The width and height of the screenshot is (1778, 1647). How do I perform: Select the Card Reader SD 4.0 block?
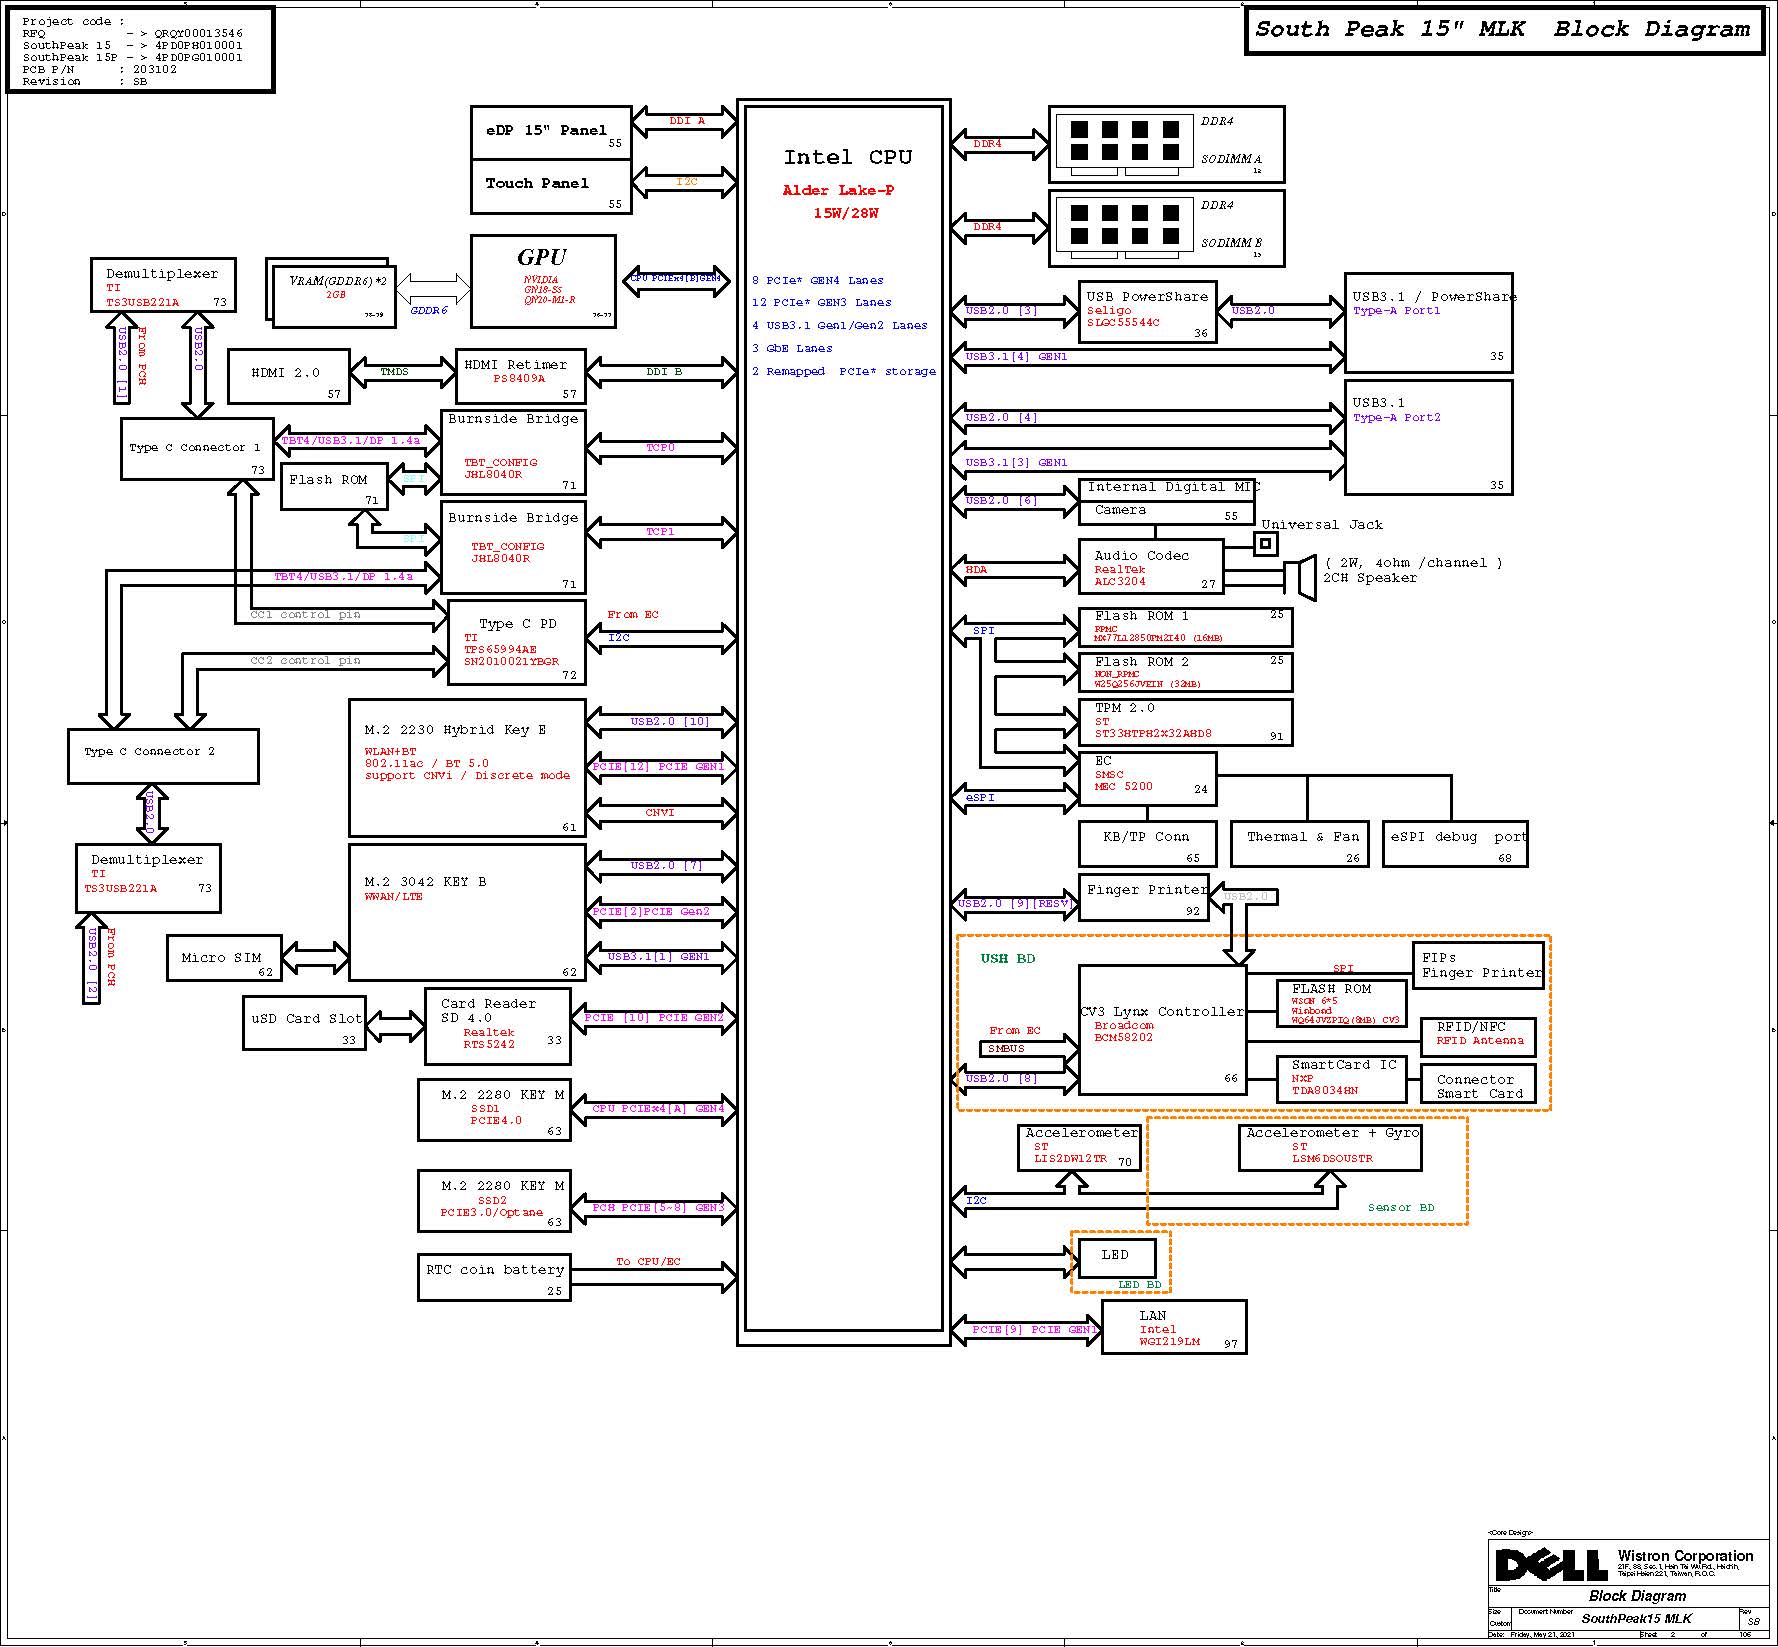(x=498, y=1026)
